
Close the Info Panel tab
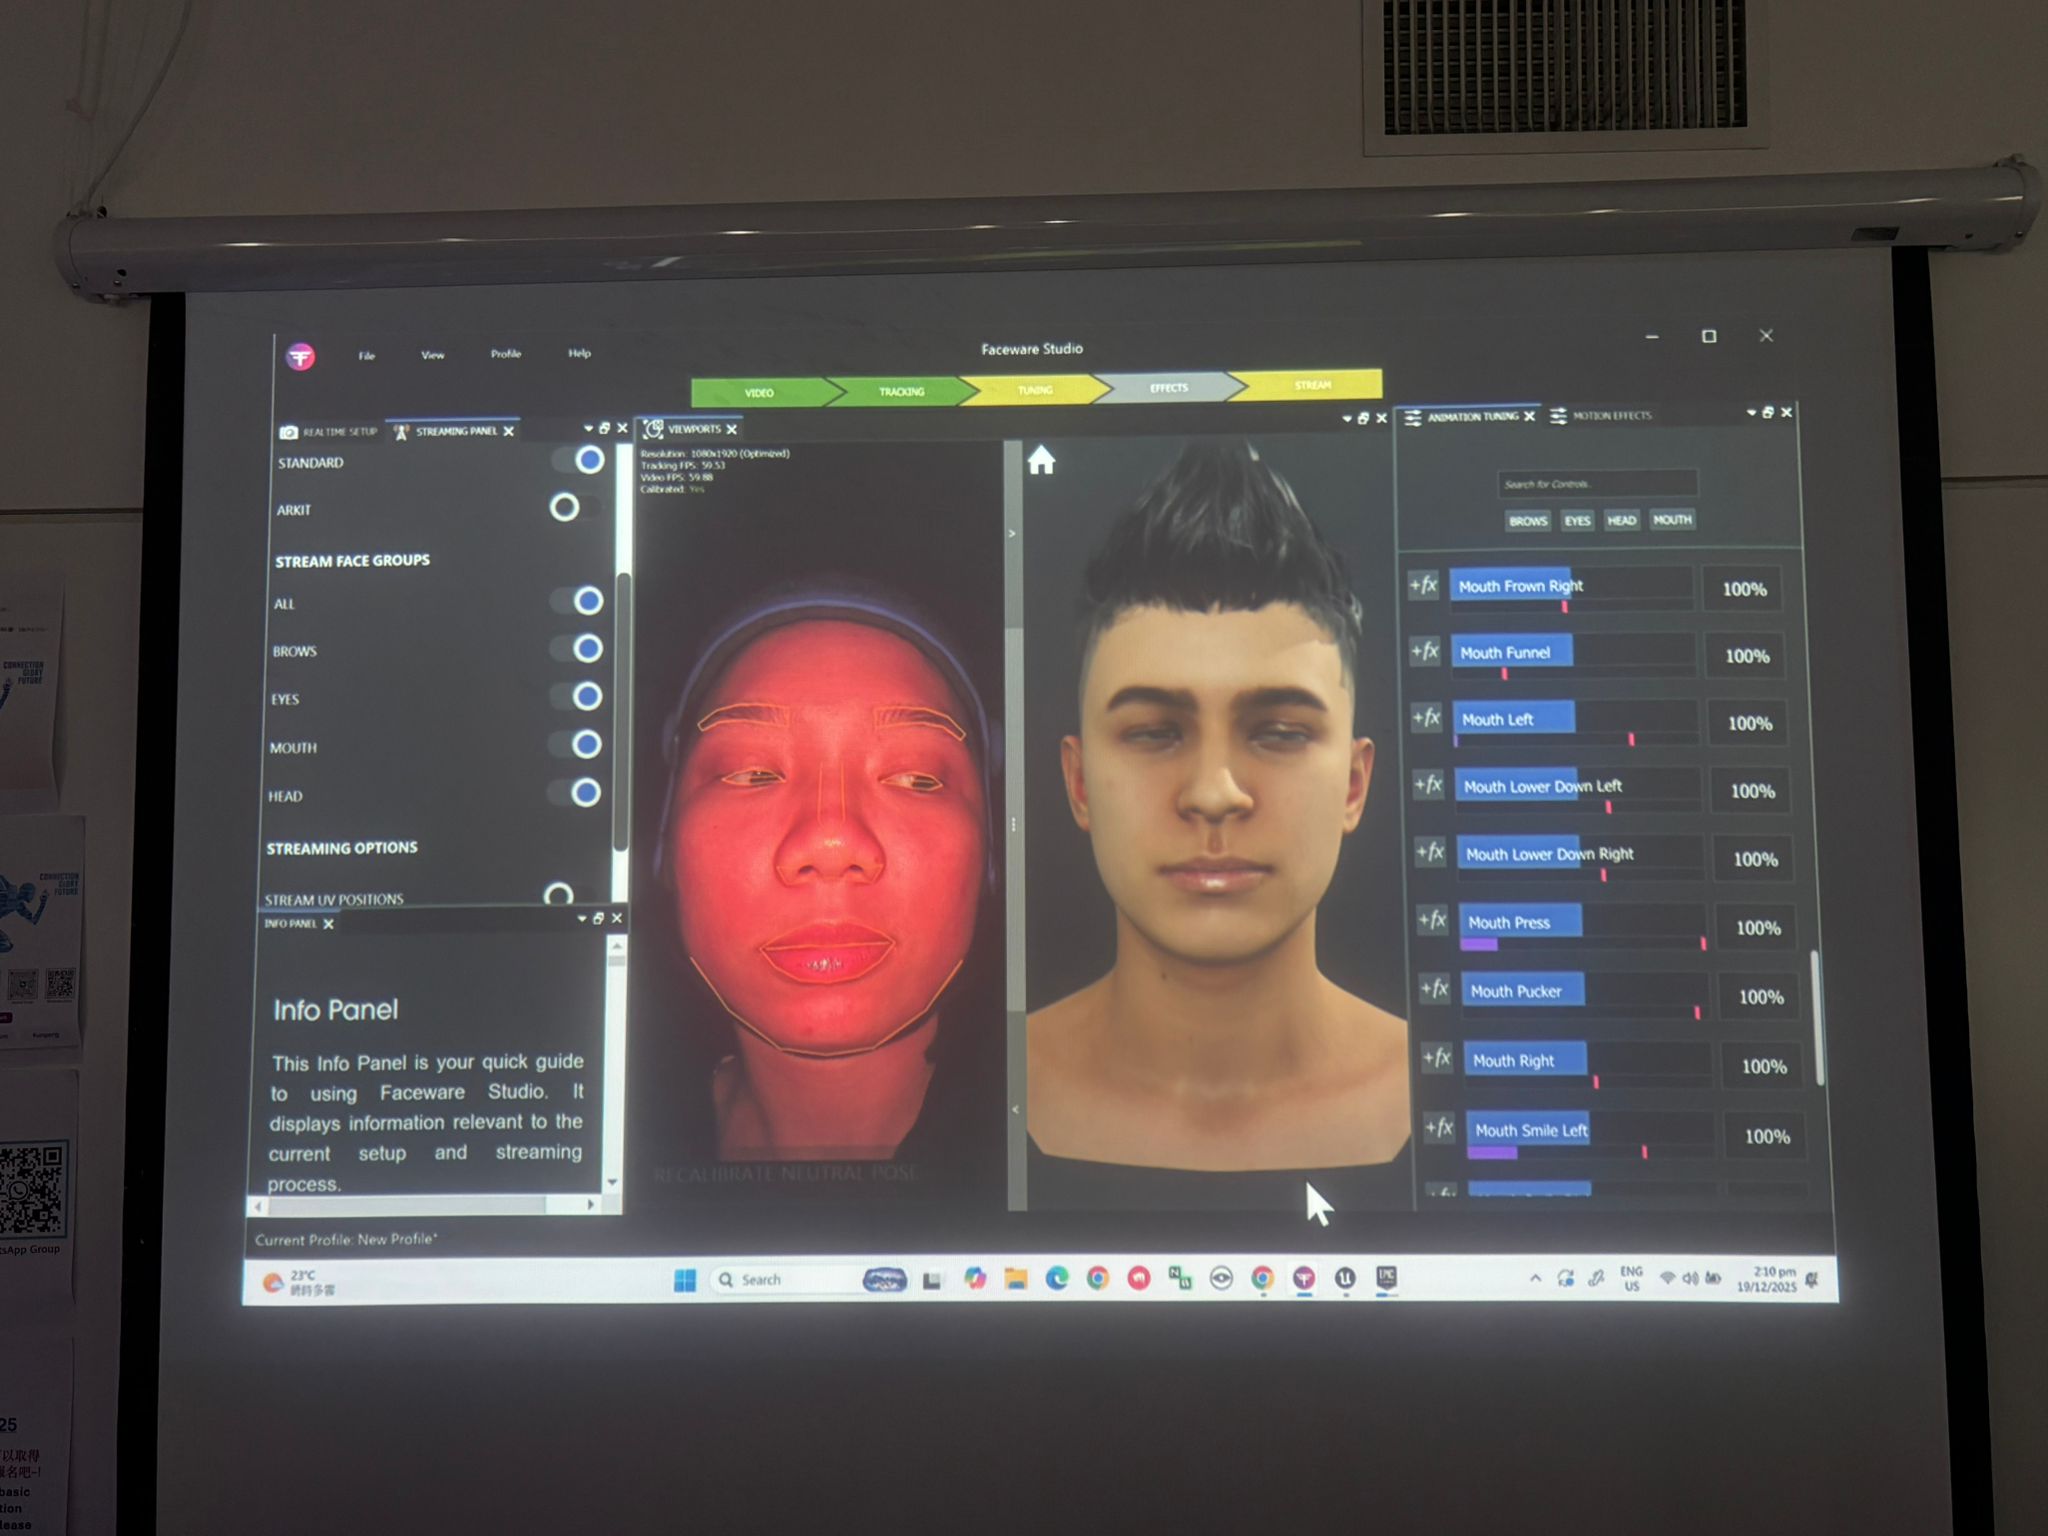[328, 924]
